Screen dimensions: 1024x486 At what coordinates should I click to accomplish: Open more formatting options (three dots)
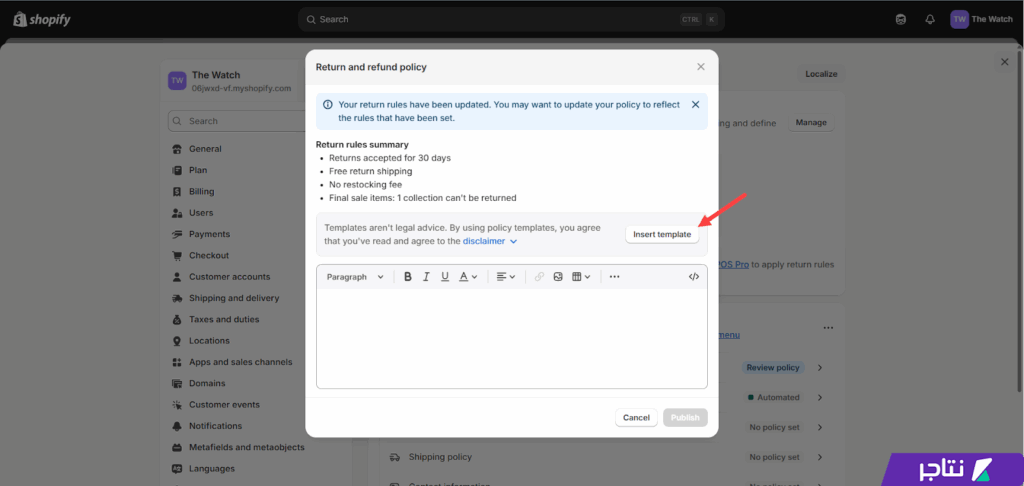[614, 277]
